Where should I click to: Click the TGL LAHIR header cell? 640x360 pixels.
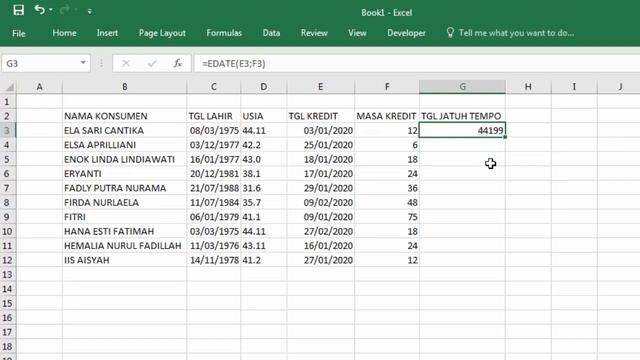[213, 116]
